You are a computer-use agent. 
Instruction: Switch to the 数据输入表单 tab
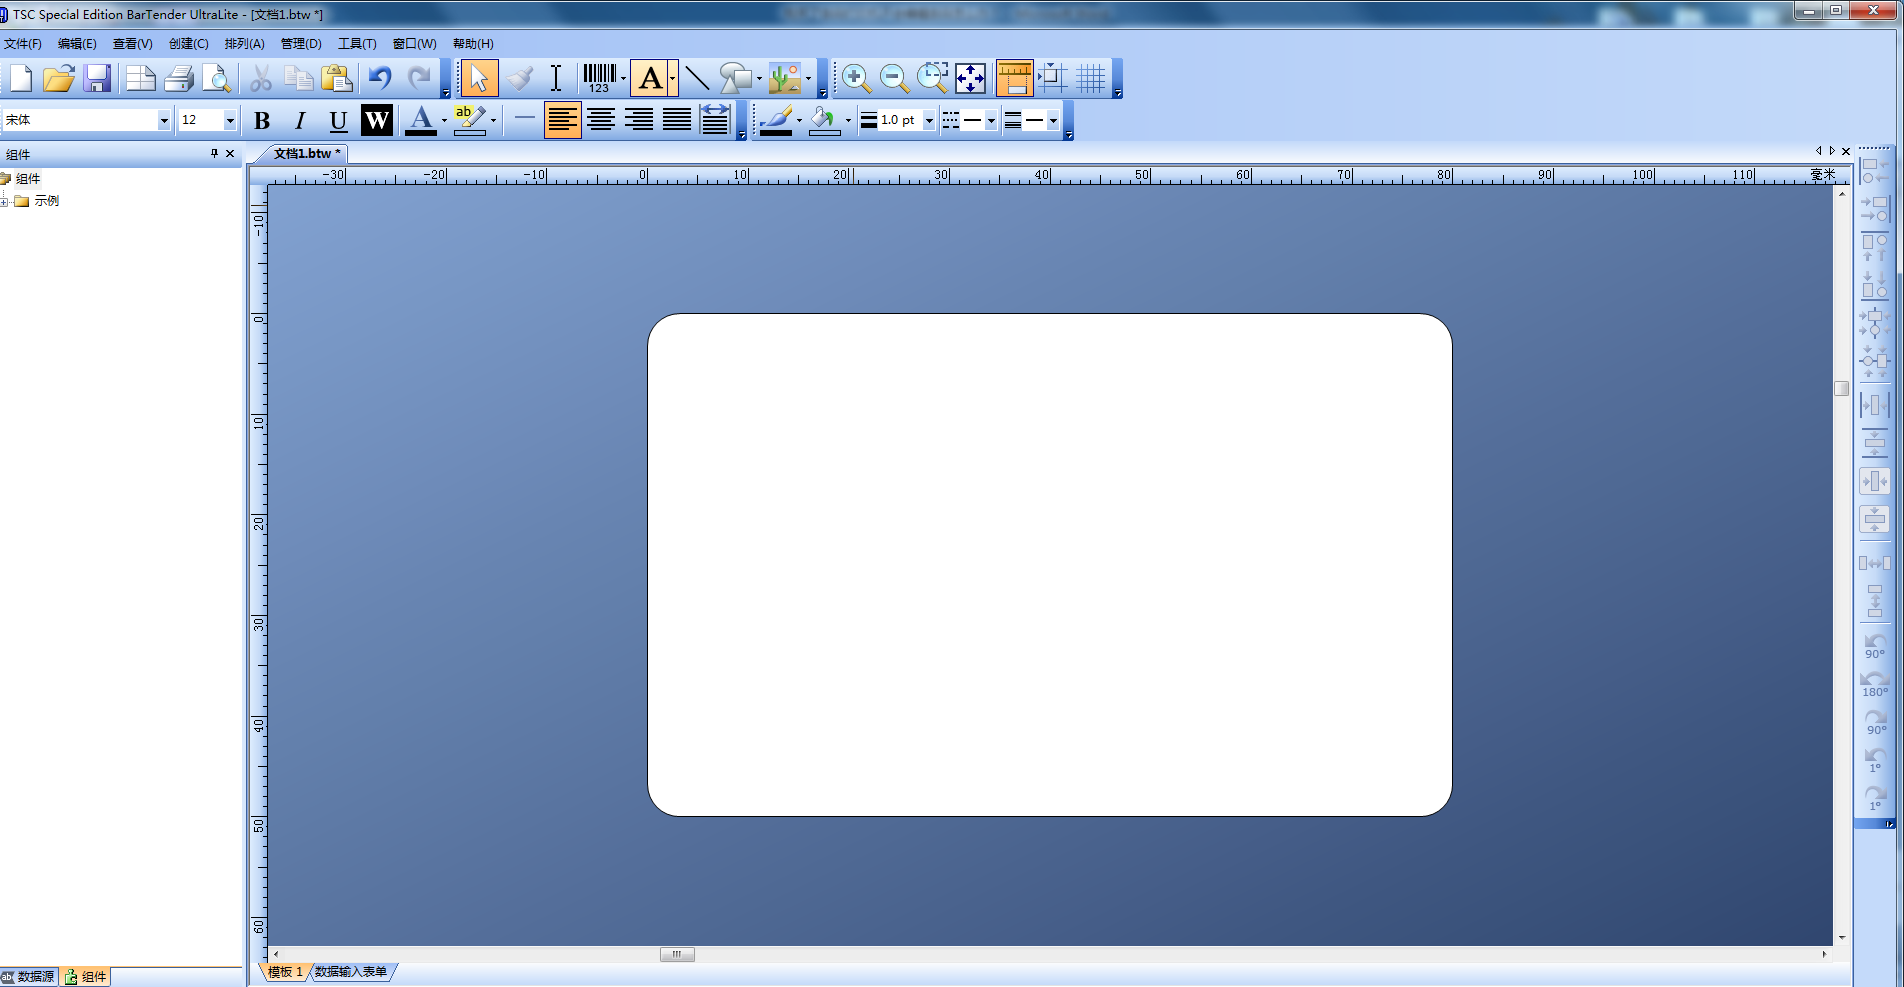tap(351, 971)
